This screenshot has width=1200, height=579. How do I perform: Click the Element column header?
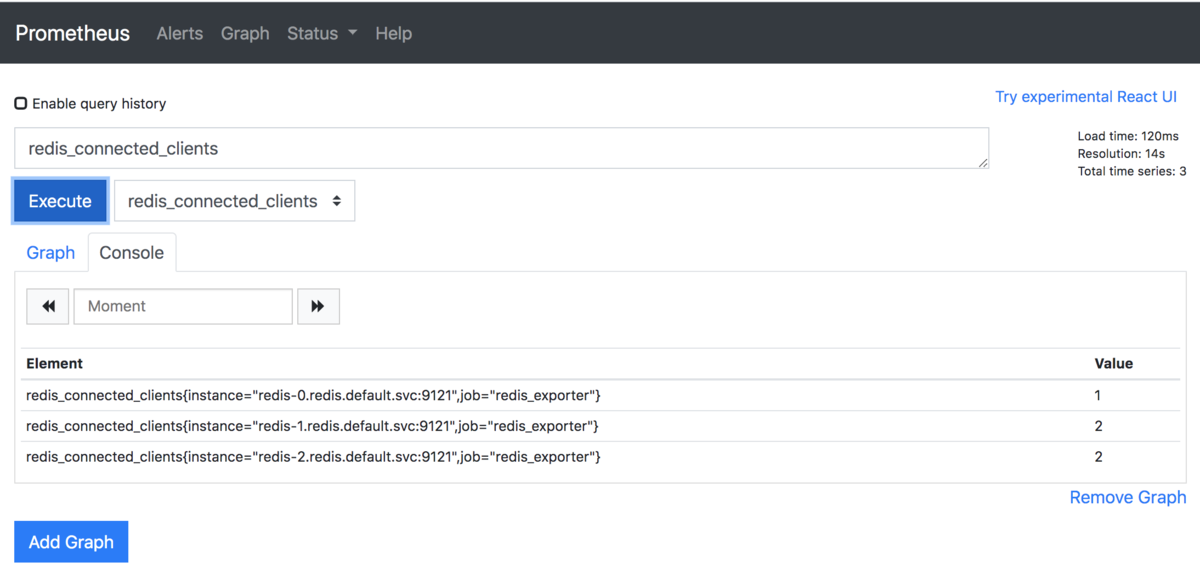[55, 363]
